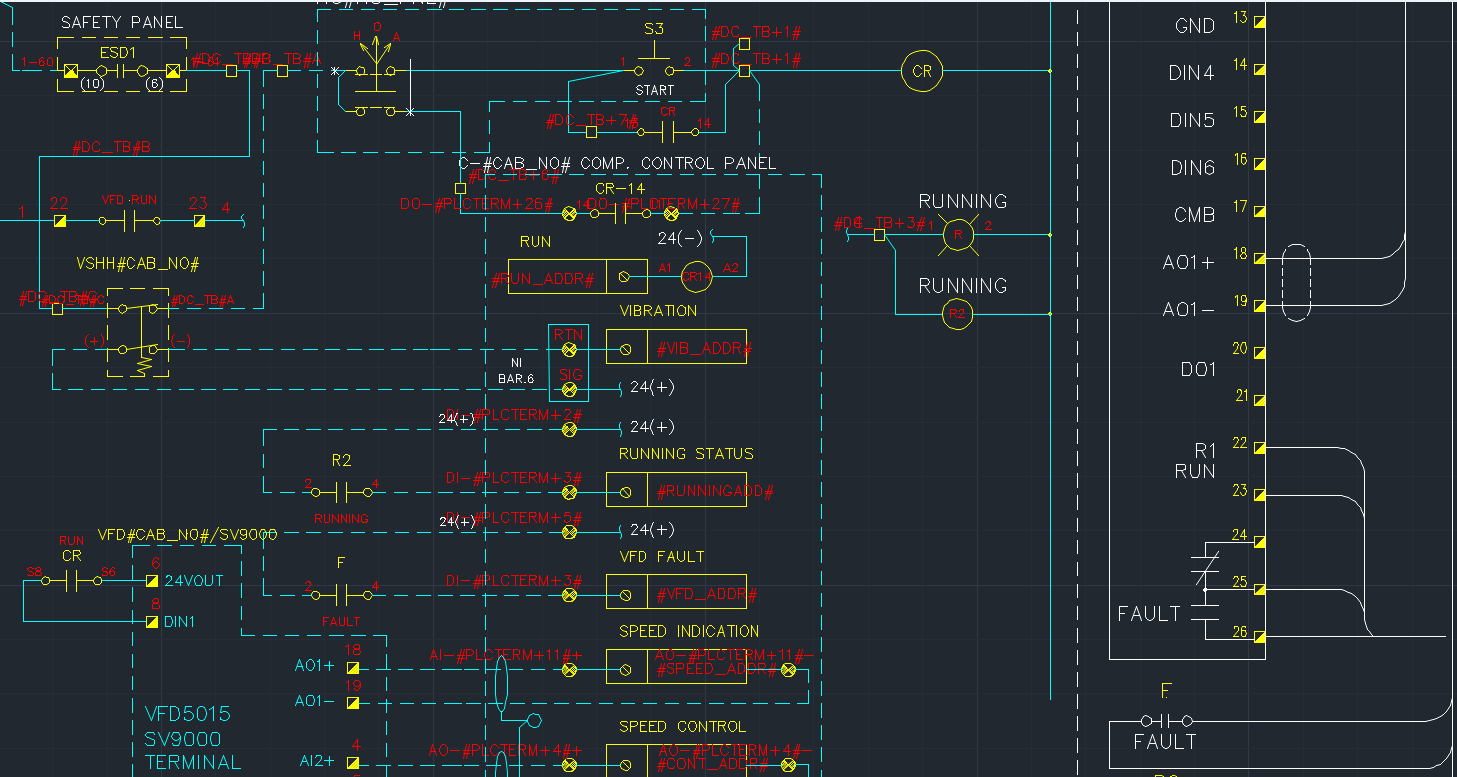Select the yellow terminal block numbered 26

tap(1260, 636)
